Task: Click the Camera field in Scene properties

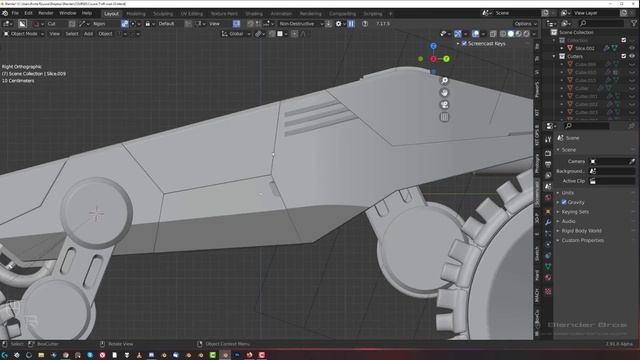Action: click(612, 161)
